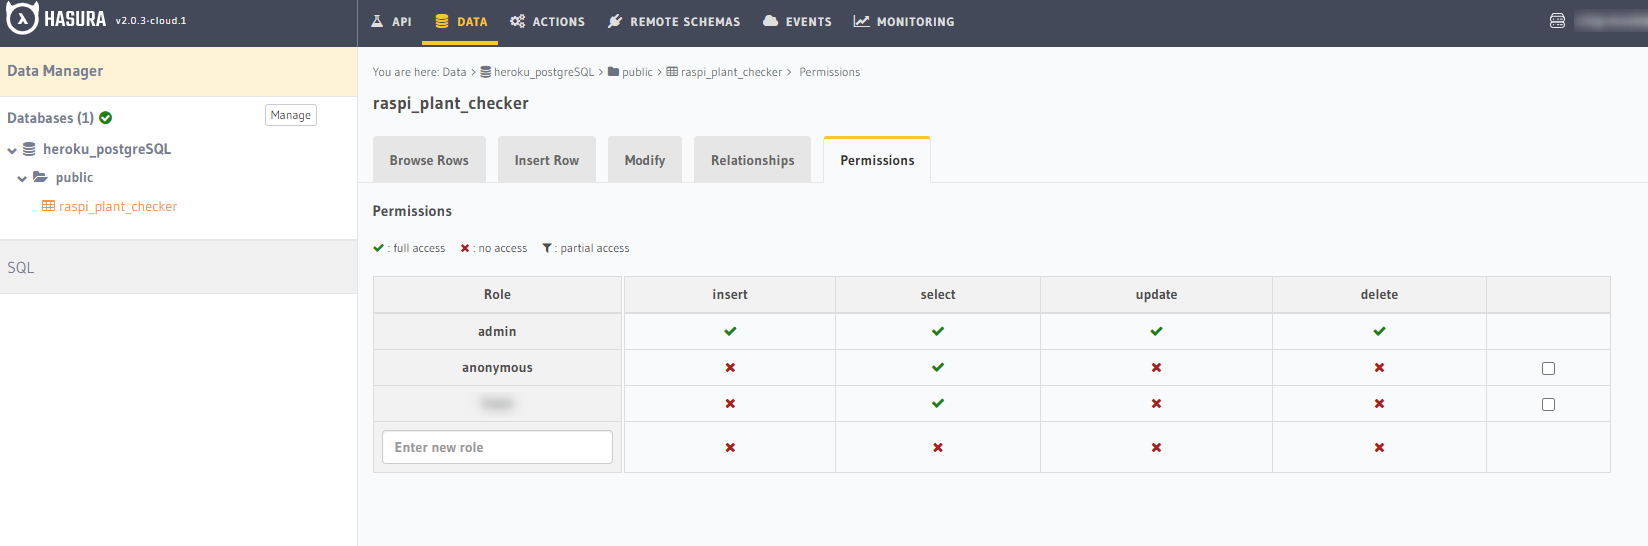Click the project database icon at top right

coord(1557,21)
